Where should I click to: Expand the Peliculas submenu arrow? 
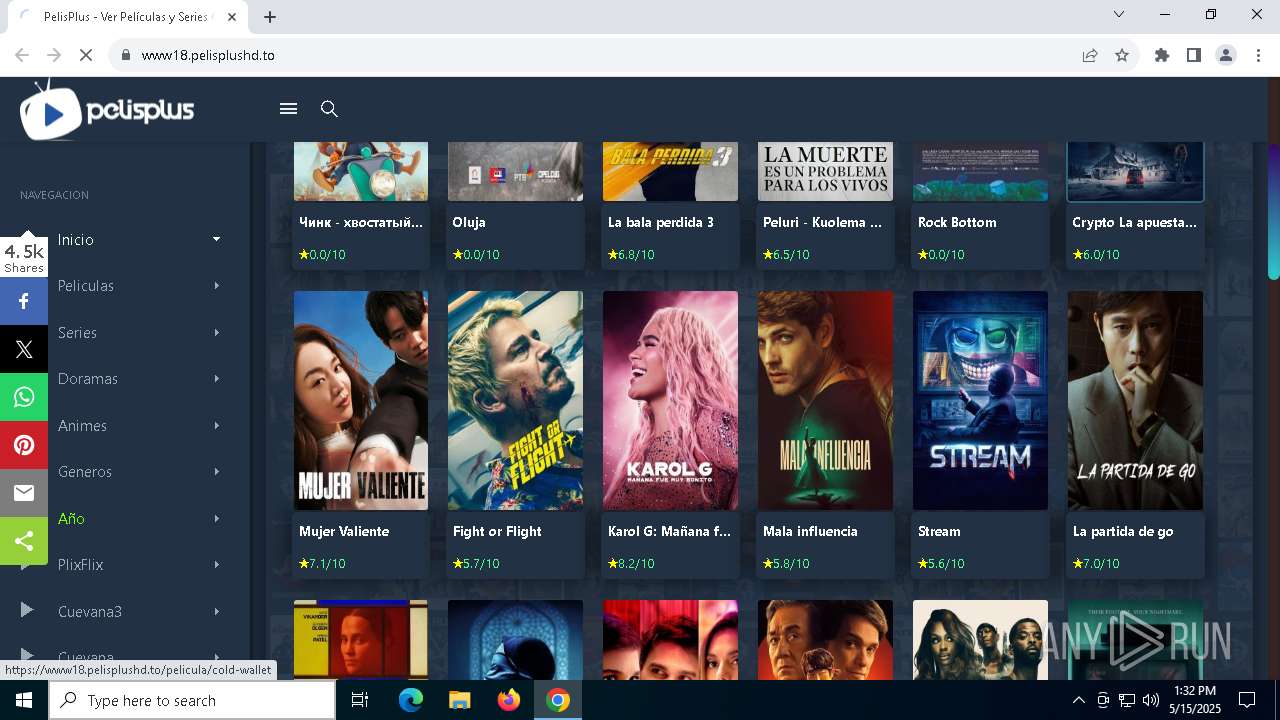[217, 286]
